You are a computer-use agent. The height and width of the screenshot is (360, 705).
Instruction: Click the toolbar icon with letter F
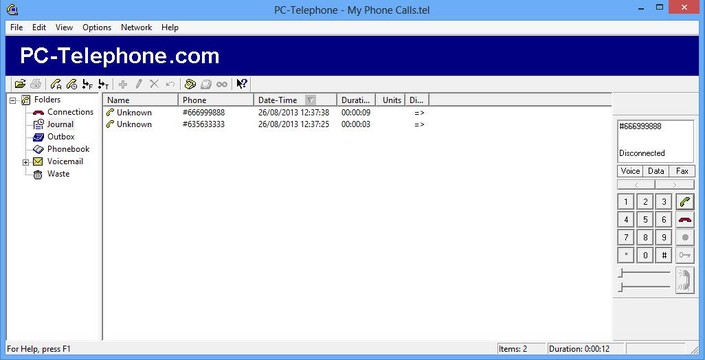[x=87, y=84]
